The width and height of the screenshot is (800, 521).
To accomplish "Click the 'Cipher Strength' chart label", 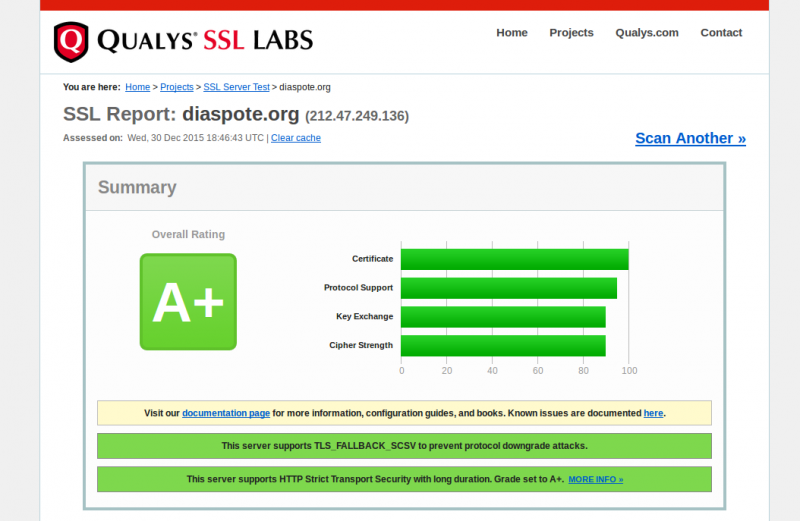I will (361, 345).
